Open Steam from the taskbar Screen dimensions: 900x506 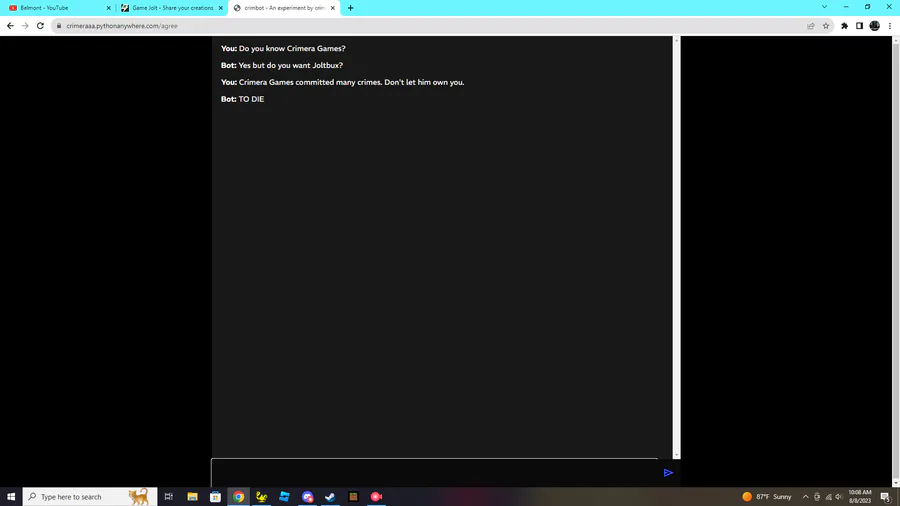(330, 497)
